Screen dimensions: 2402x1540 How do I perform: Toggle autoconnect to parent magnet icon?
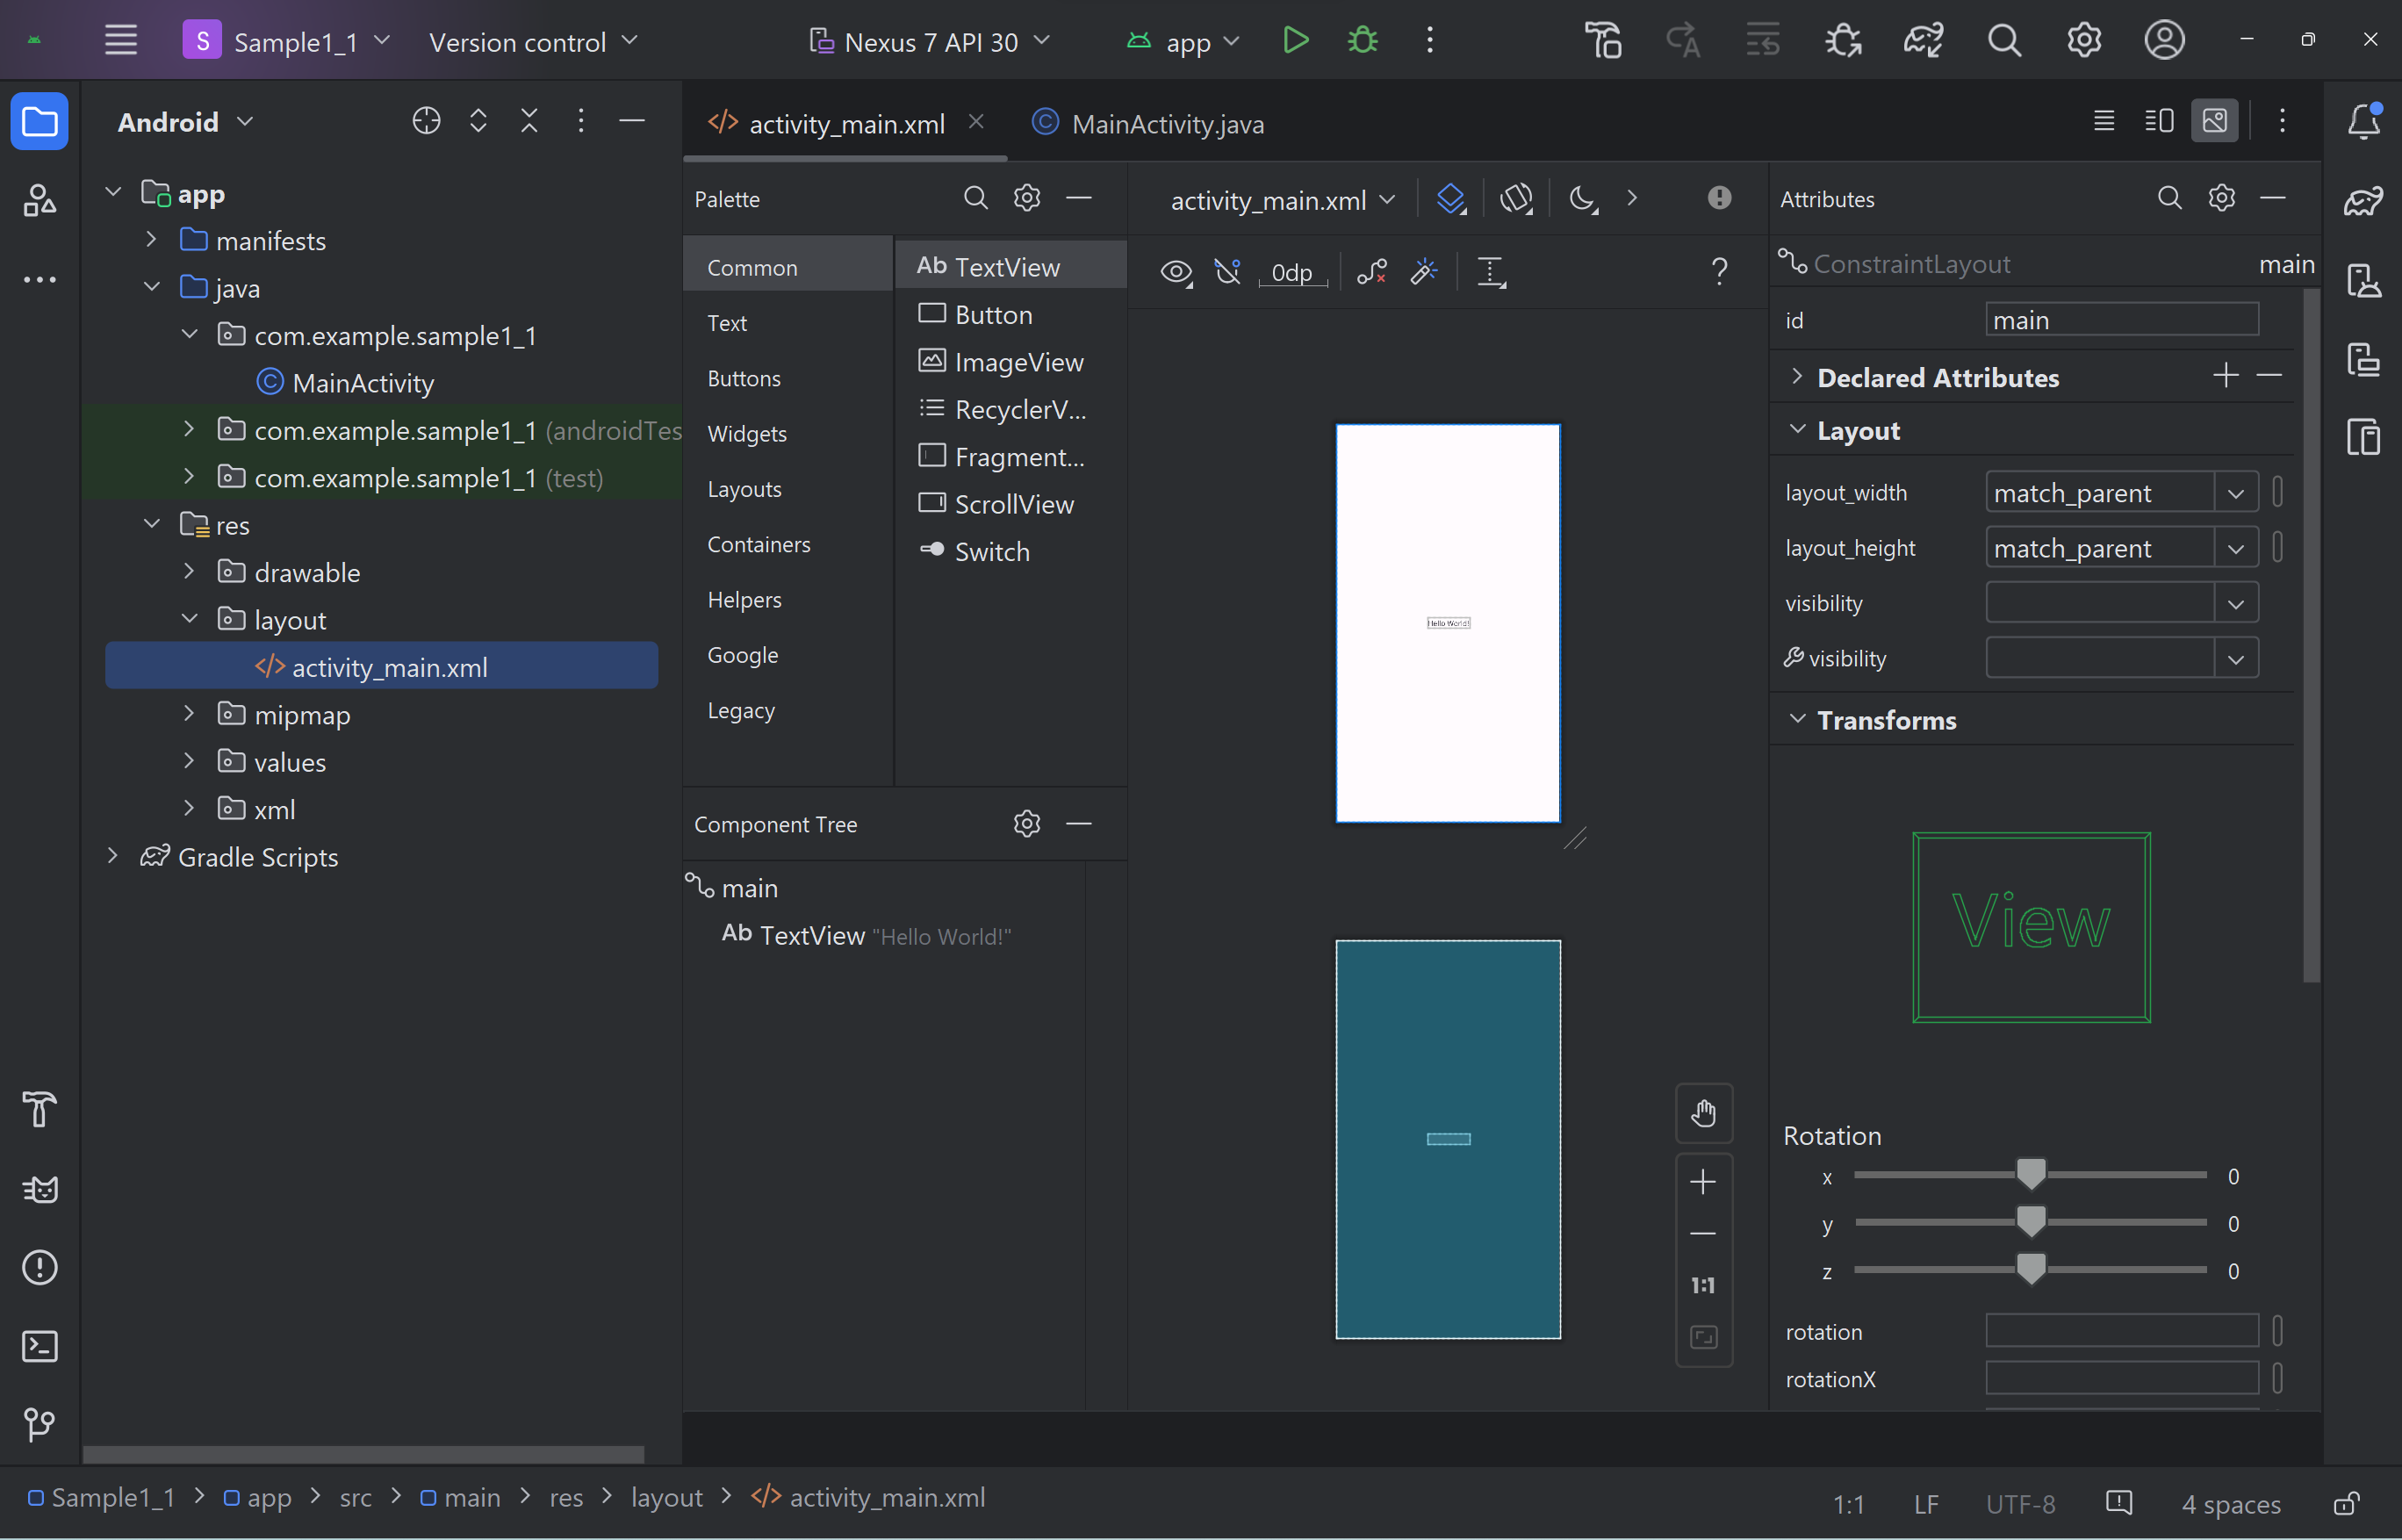point(1227,271)
